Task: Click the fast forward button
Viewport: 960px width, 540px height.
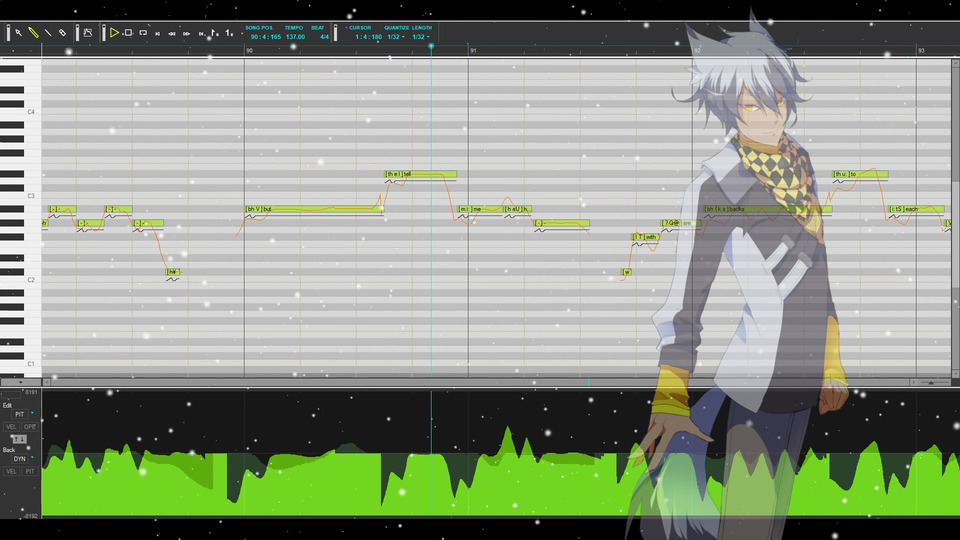Action: (x=187, y=34)
